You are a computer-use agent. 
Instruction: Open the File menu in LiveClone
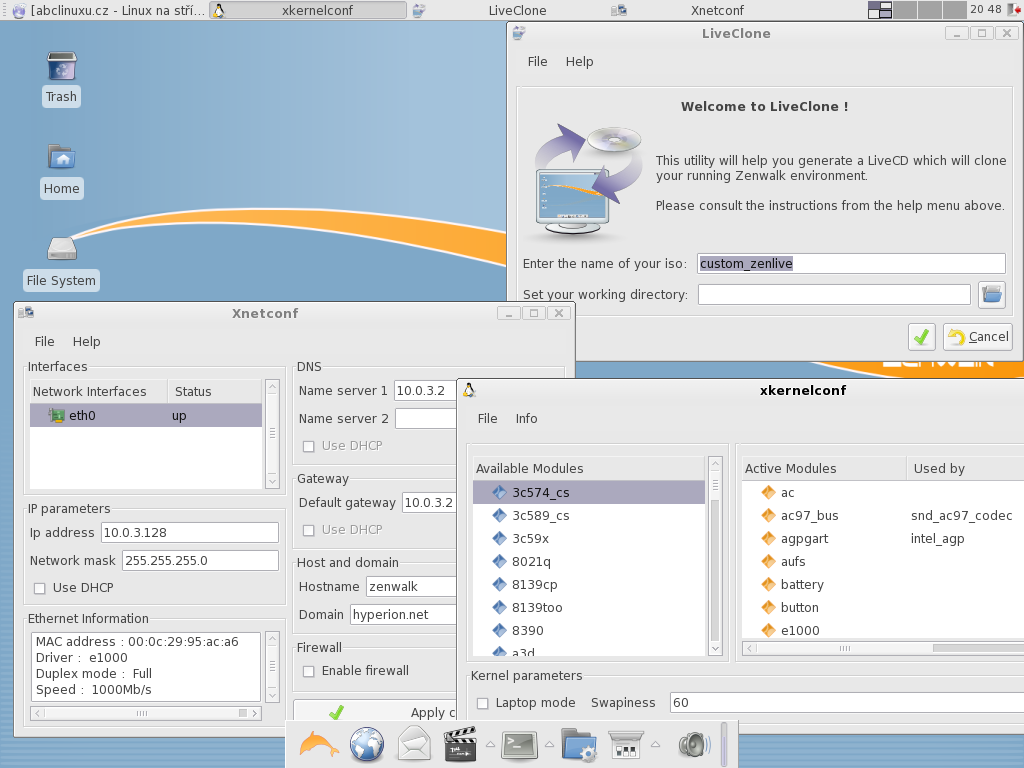(537, 61)
